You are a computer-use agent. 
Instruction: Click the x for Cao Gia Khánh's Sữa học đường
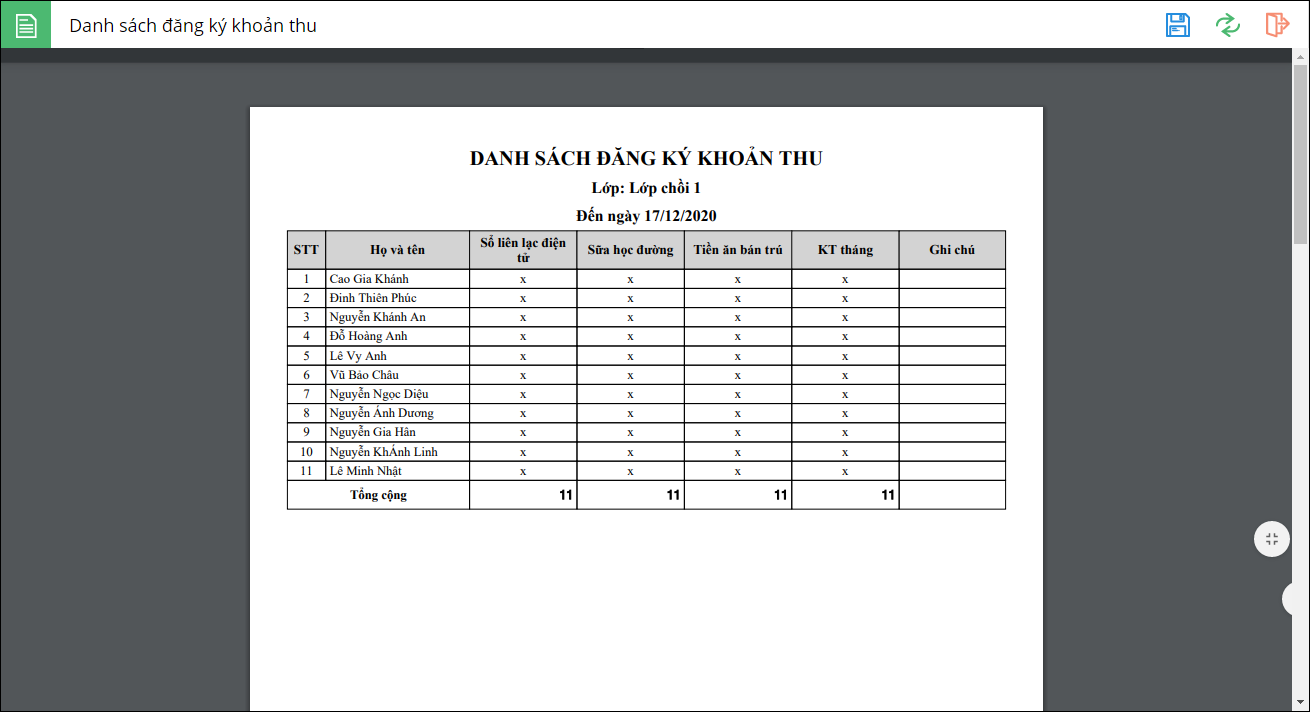click(630, 280)
